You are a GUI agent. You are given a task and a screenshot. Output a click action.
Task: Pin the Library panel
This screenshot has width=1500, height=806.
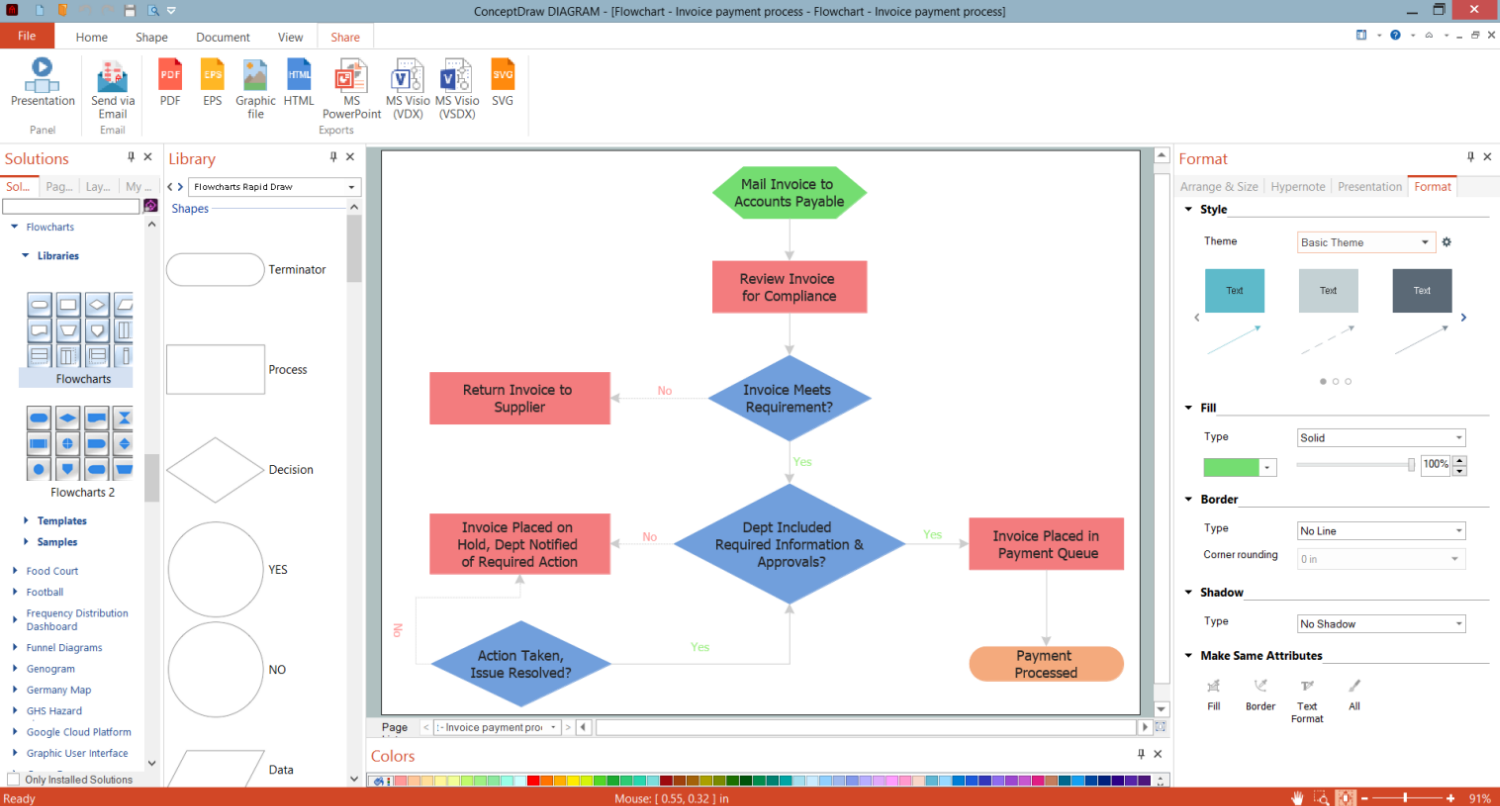click(334, 158)
